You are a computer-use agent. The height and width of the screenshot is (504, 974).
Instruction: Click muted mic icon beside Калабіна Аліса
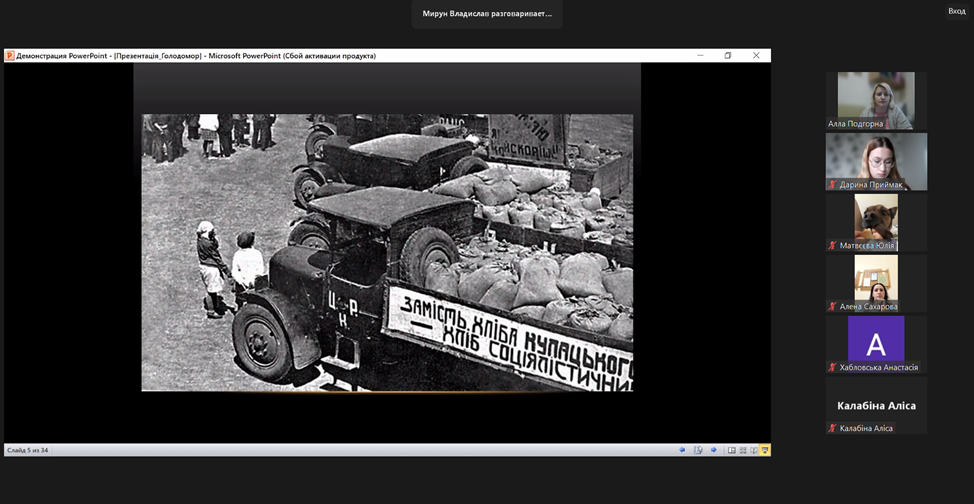point(832,428)
